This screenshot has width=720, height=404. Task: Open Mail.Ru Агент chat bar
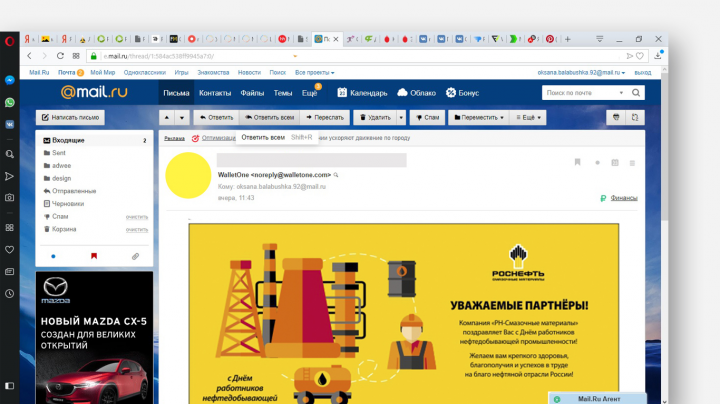[597, 398]
